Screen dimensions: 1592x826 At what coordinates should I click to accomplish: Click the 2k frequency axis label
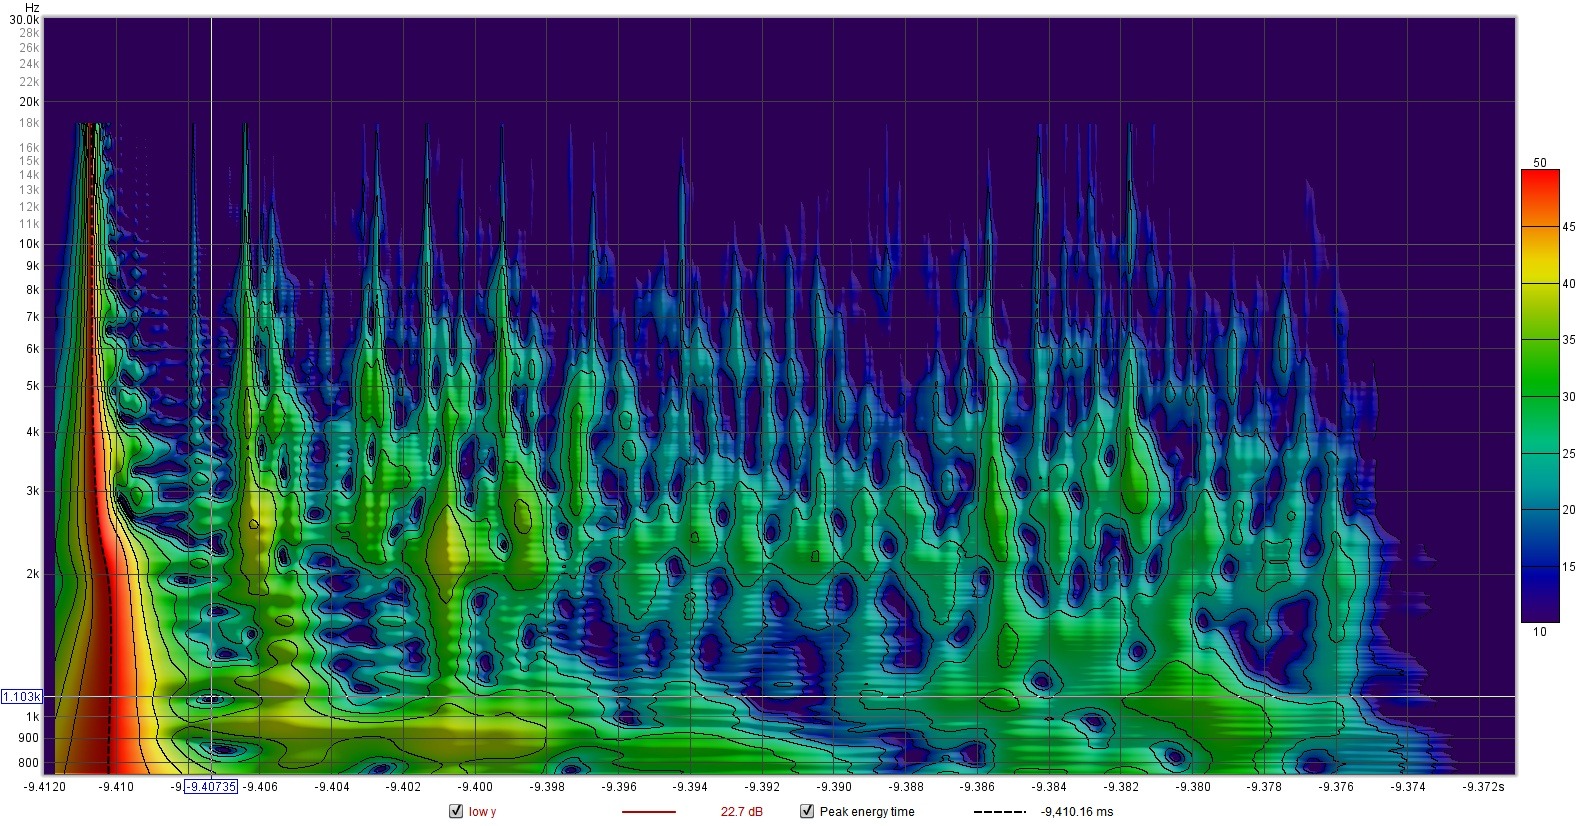33,574
